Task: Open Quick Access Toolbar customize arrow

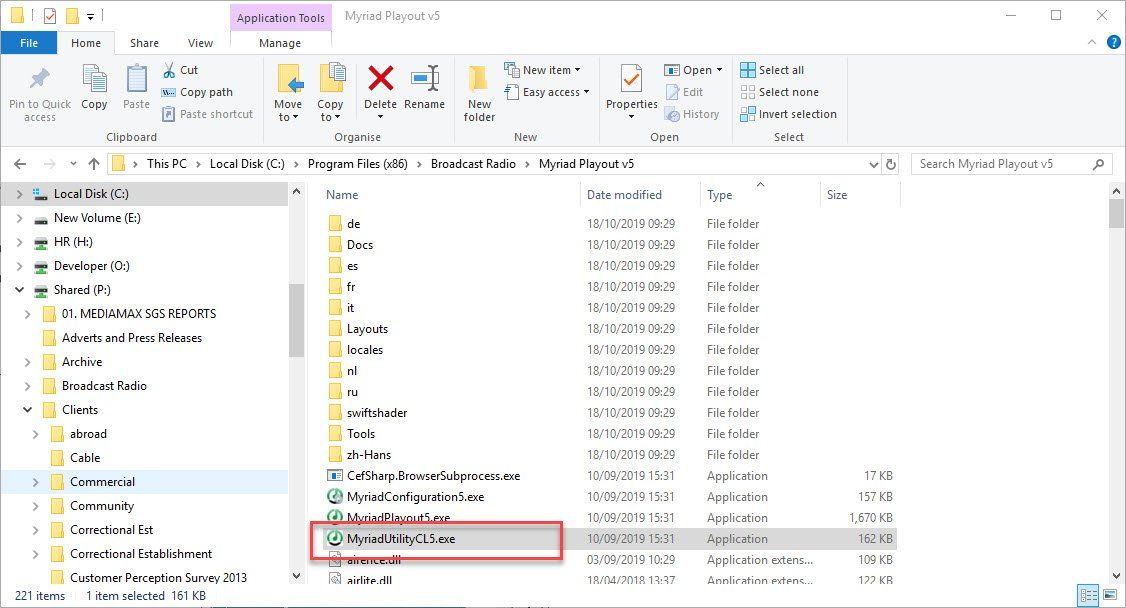Action: tap(90, 16)
